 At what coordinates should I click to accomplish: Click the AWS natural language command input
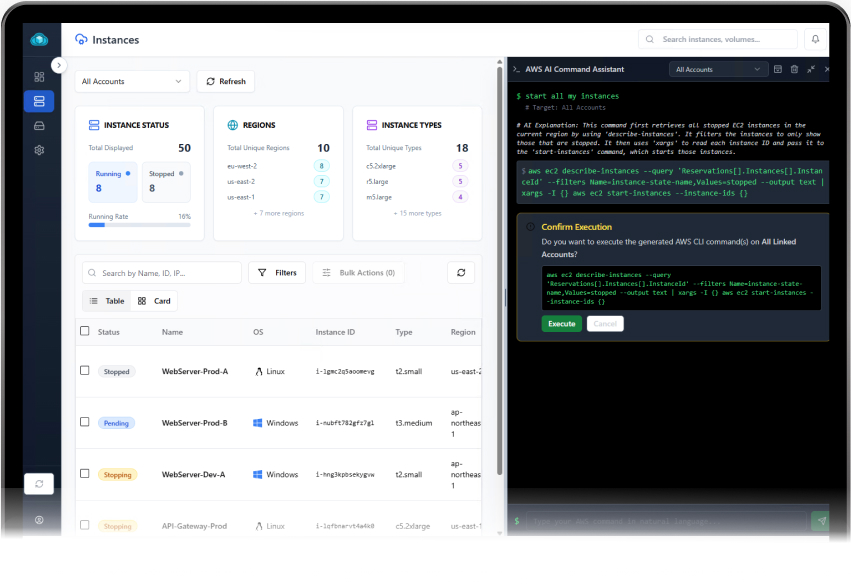(x=666, y=521)
